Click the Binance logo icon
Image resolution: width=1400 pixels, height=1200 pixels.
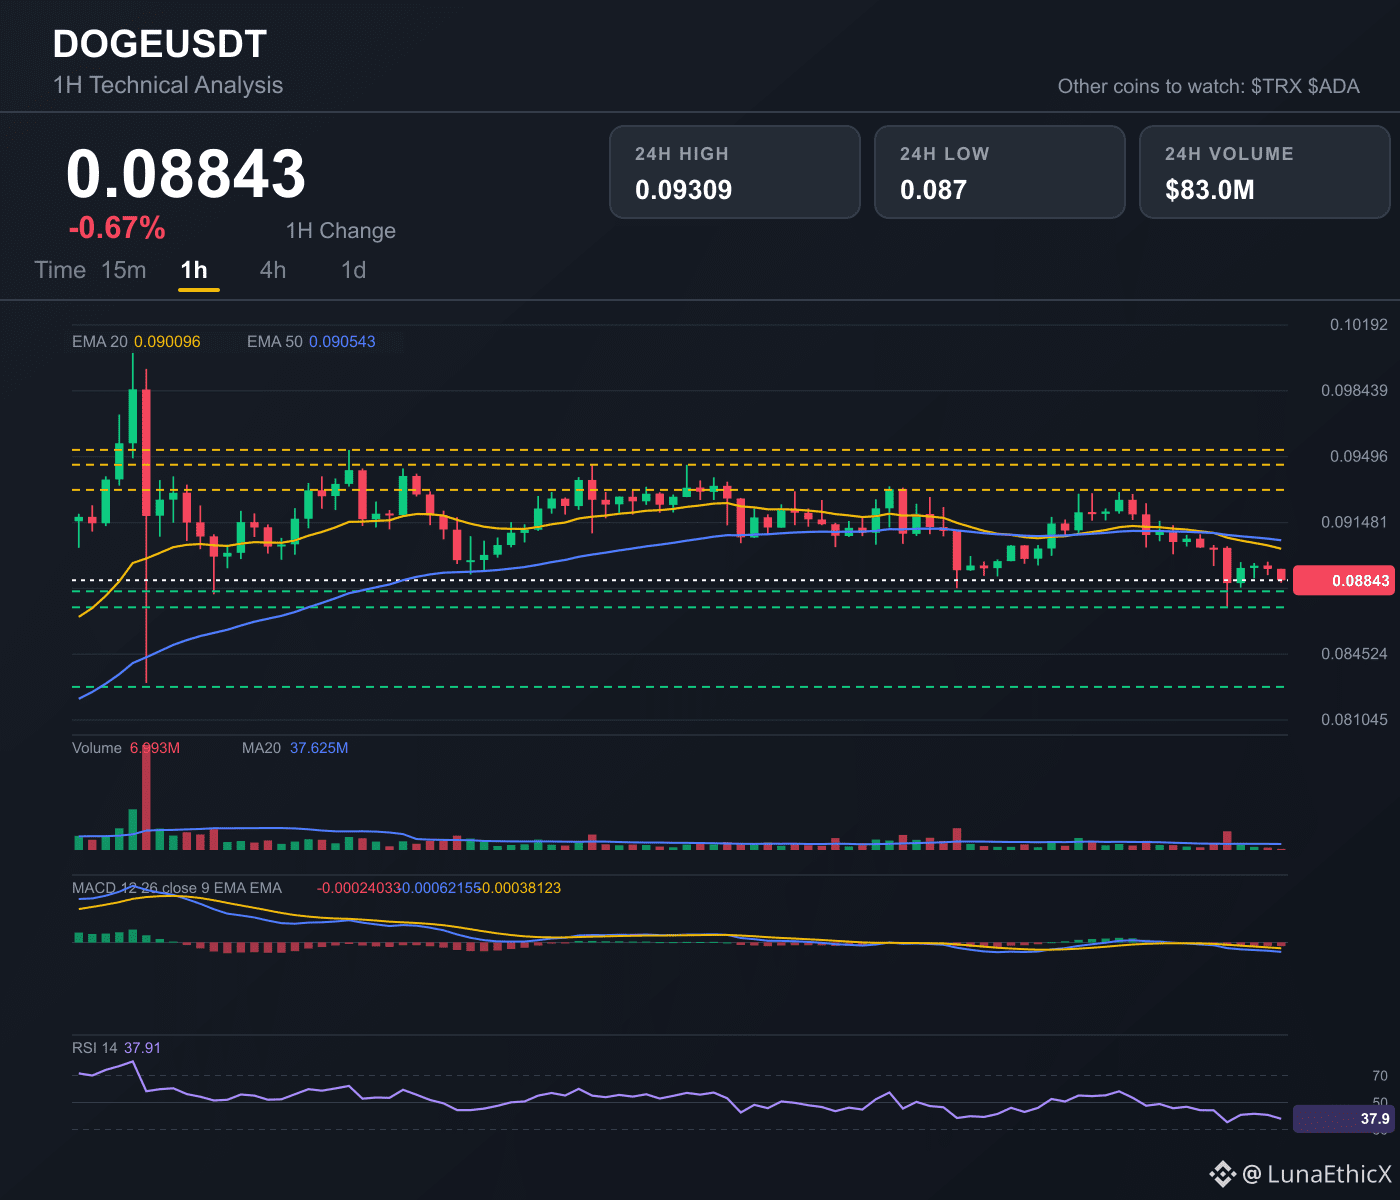1222,1173
